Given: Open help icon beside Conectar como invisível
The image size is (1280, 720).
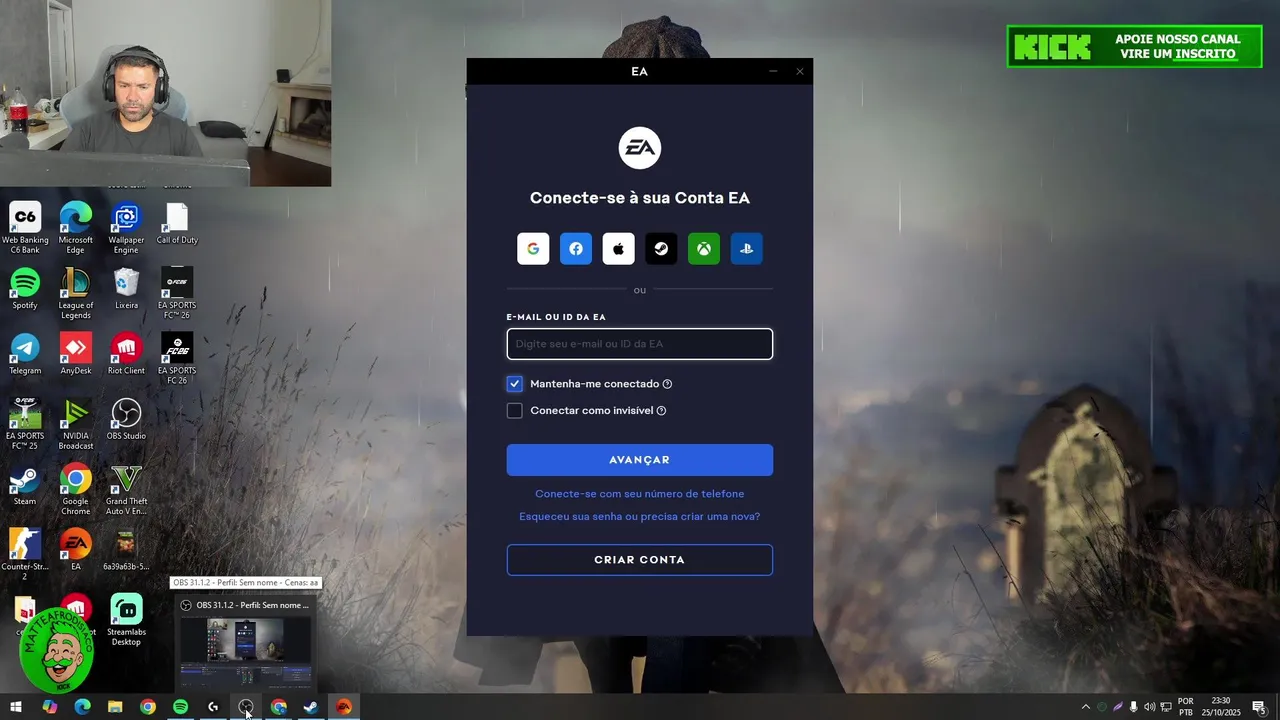Looking at the screenshot, I should [x=661, y=411].
